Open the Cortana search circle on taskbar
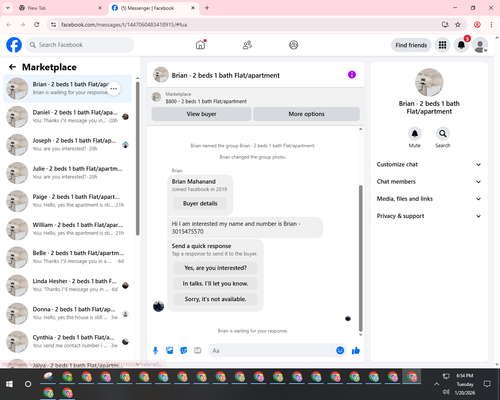 coord(28,384)
